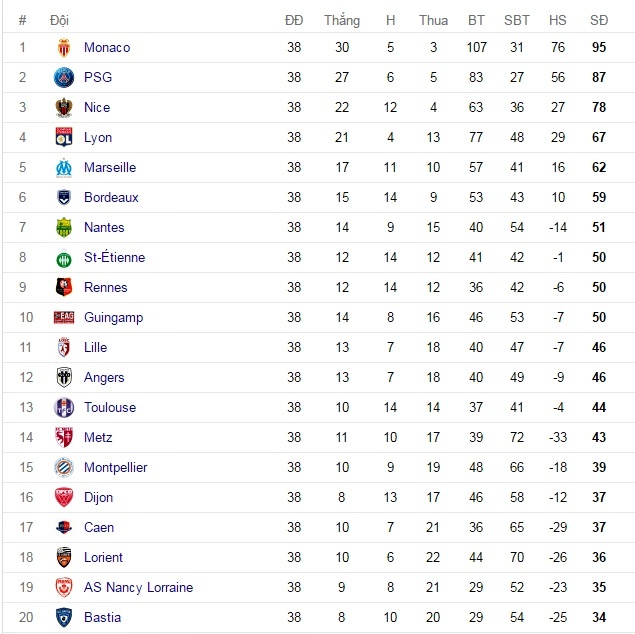Click the Bordeaux club crest

64,198
